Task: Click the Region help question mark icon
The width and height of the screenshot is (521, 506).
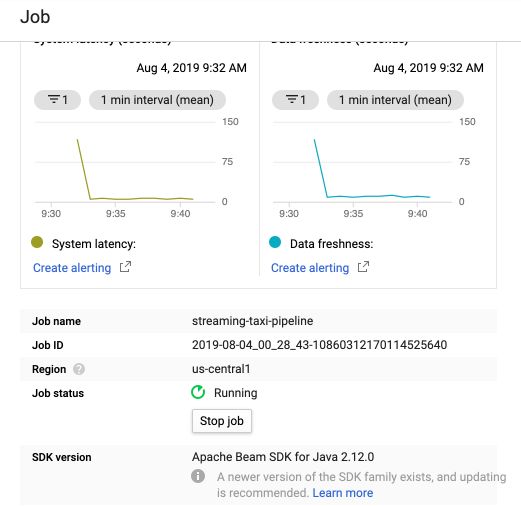Action: [x=79, y=369]
